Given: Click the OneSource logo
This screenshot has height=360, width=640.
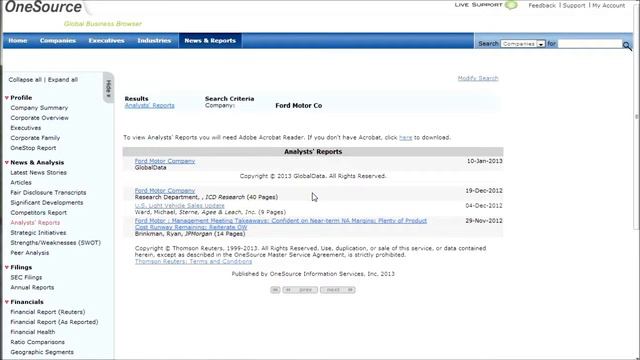Looking at the screenshot, I should tap(43, 7).
